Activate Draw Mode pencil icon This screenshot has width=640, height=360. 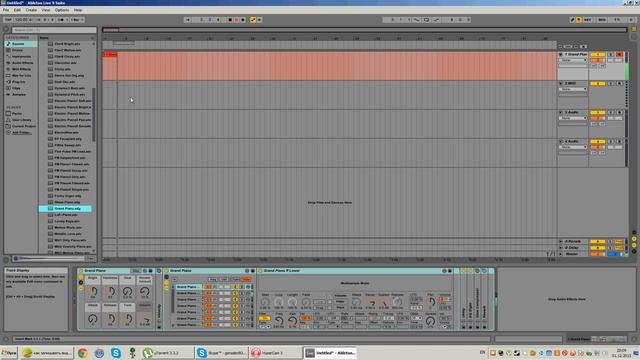pos(572,20)
